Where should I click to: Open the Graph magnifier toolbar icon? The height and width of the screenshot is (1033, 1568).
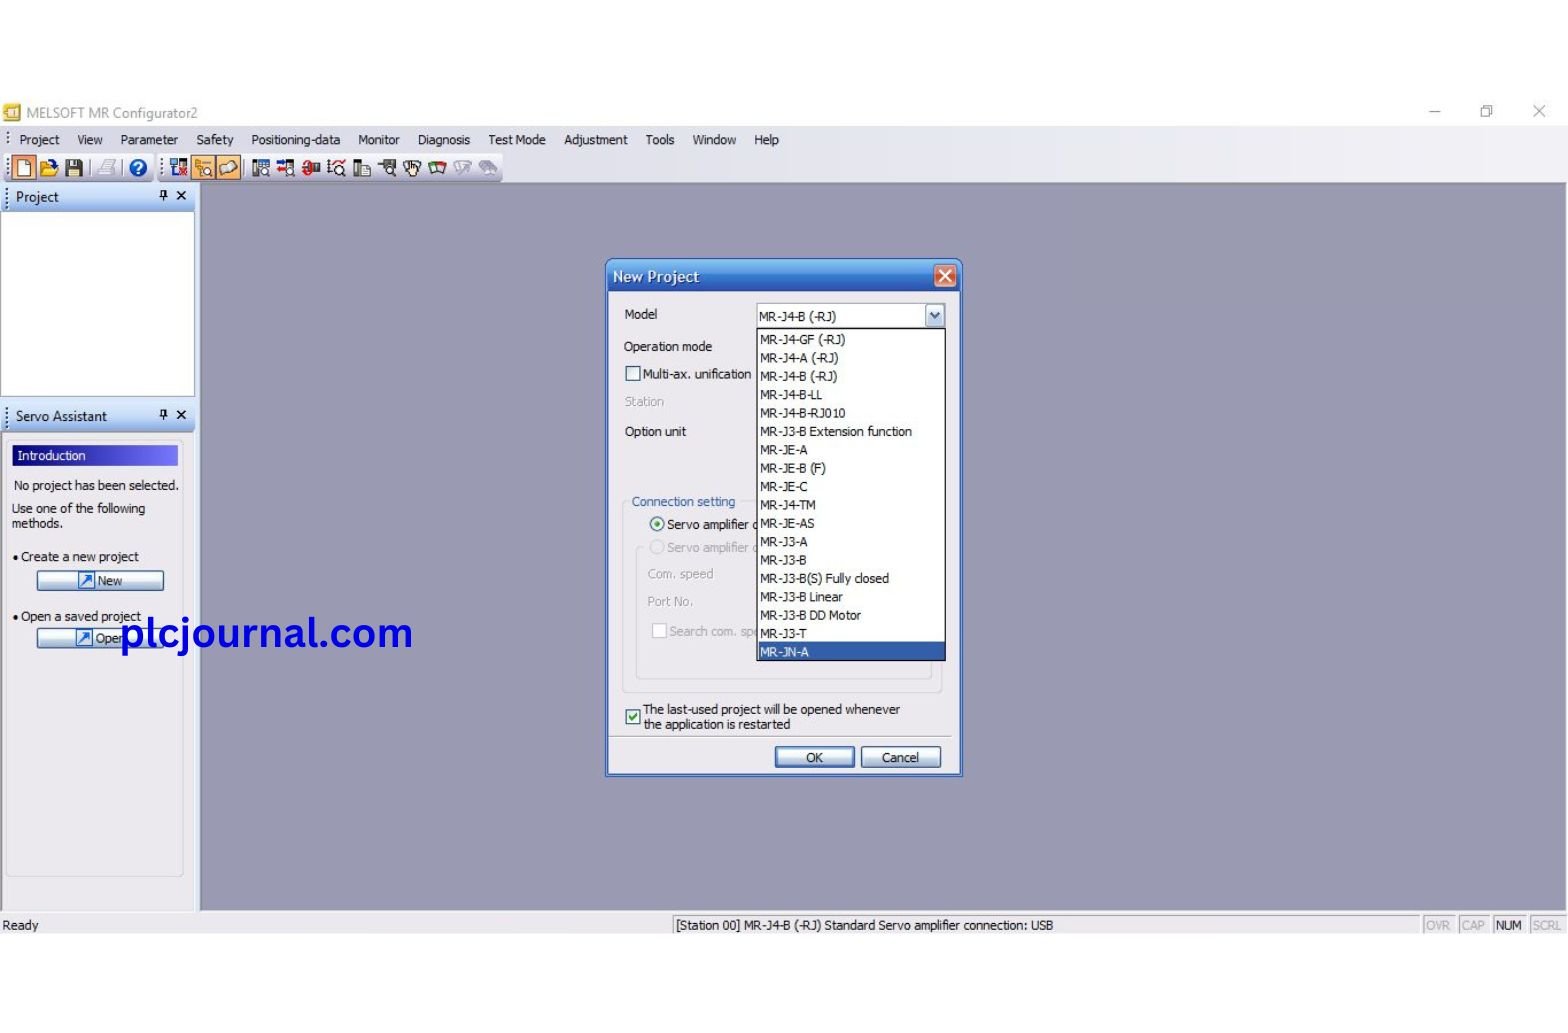click(x=336, y=168)
